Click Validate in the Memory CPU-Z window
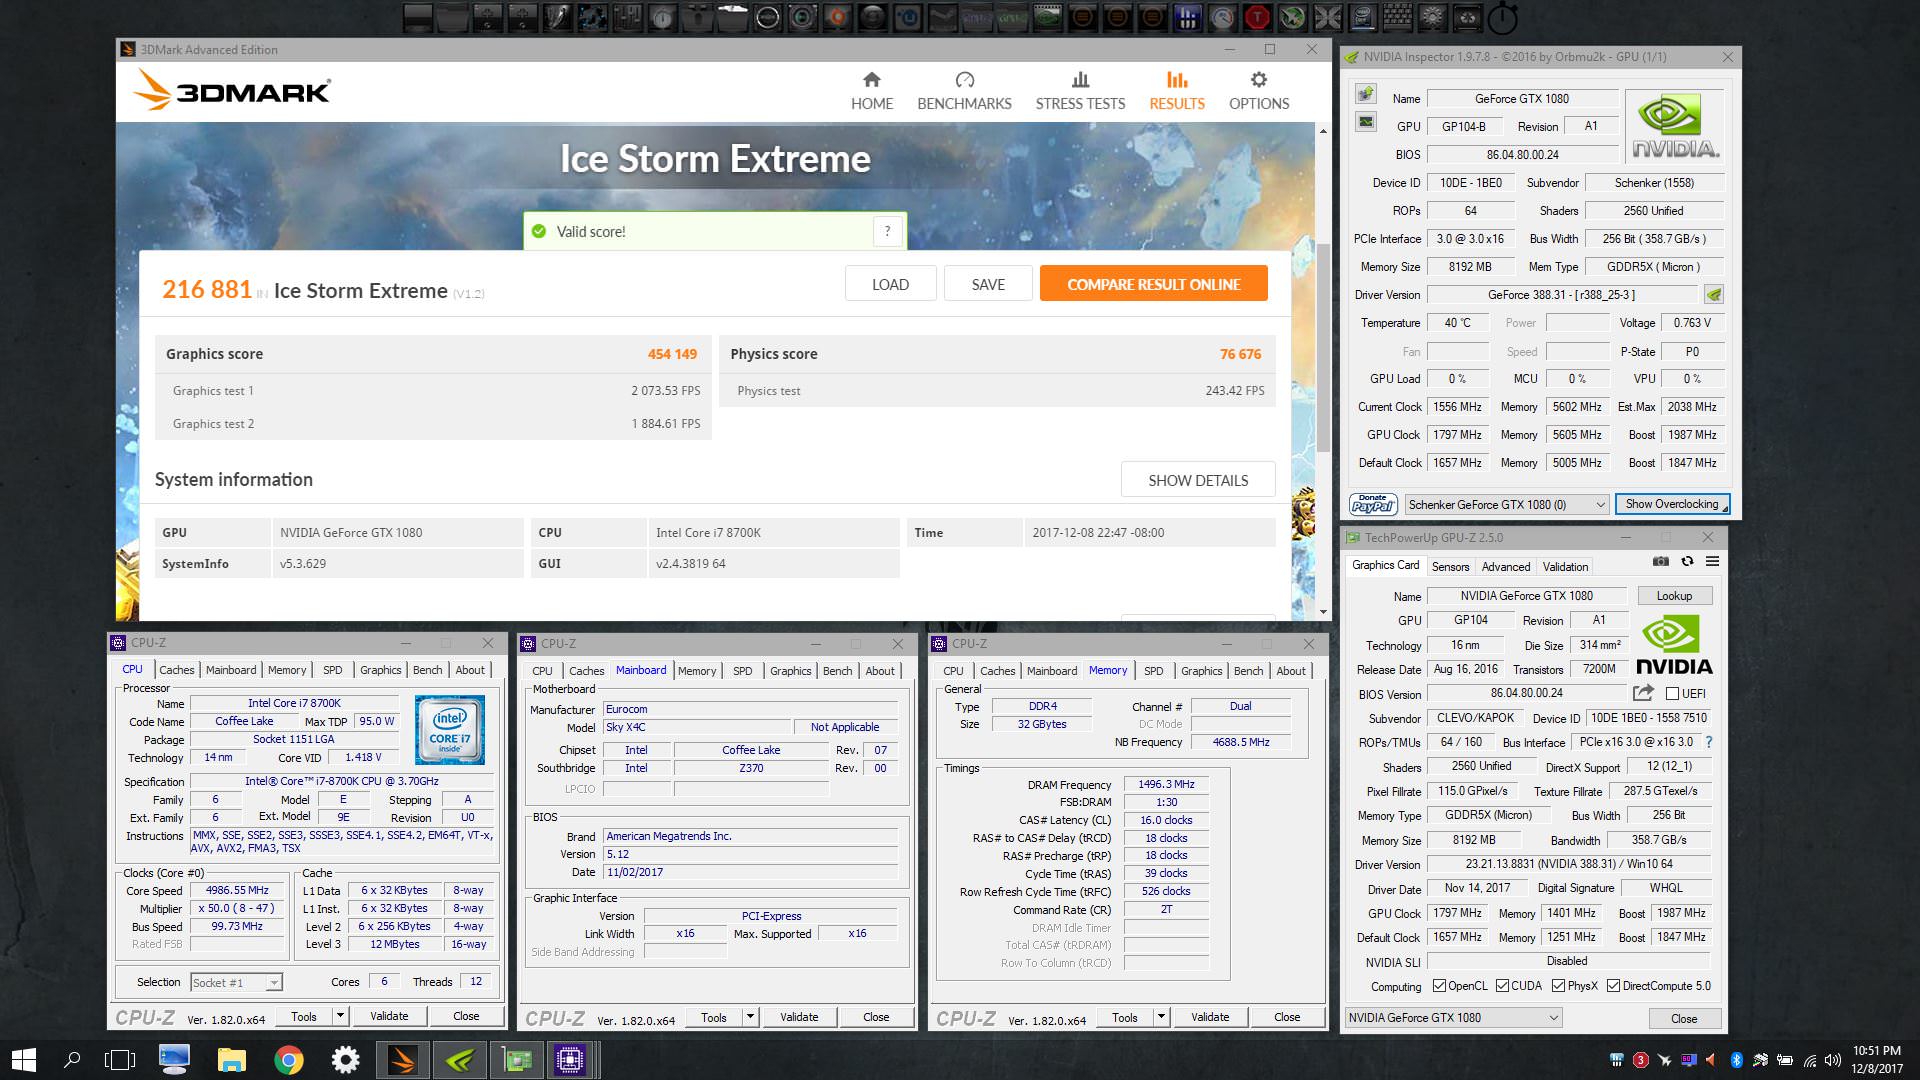Viewport: 1920px width, 1080px height. [1210, 1017]
